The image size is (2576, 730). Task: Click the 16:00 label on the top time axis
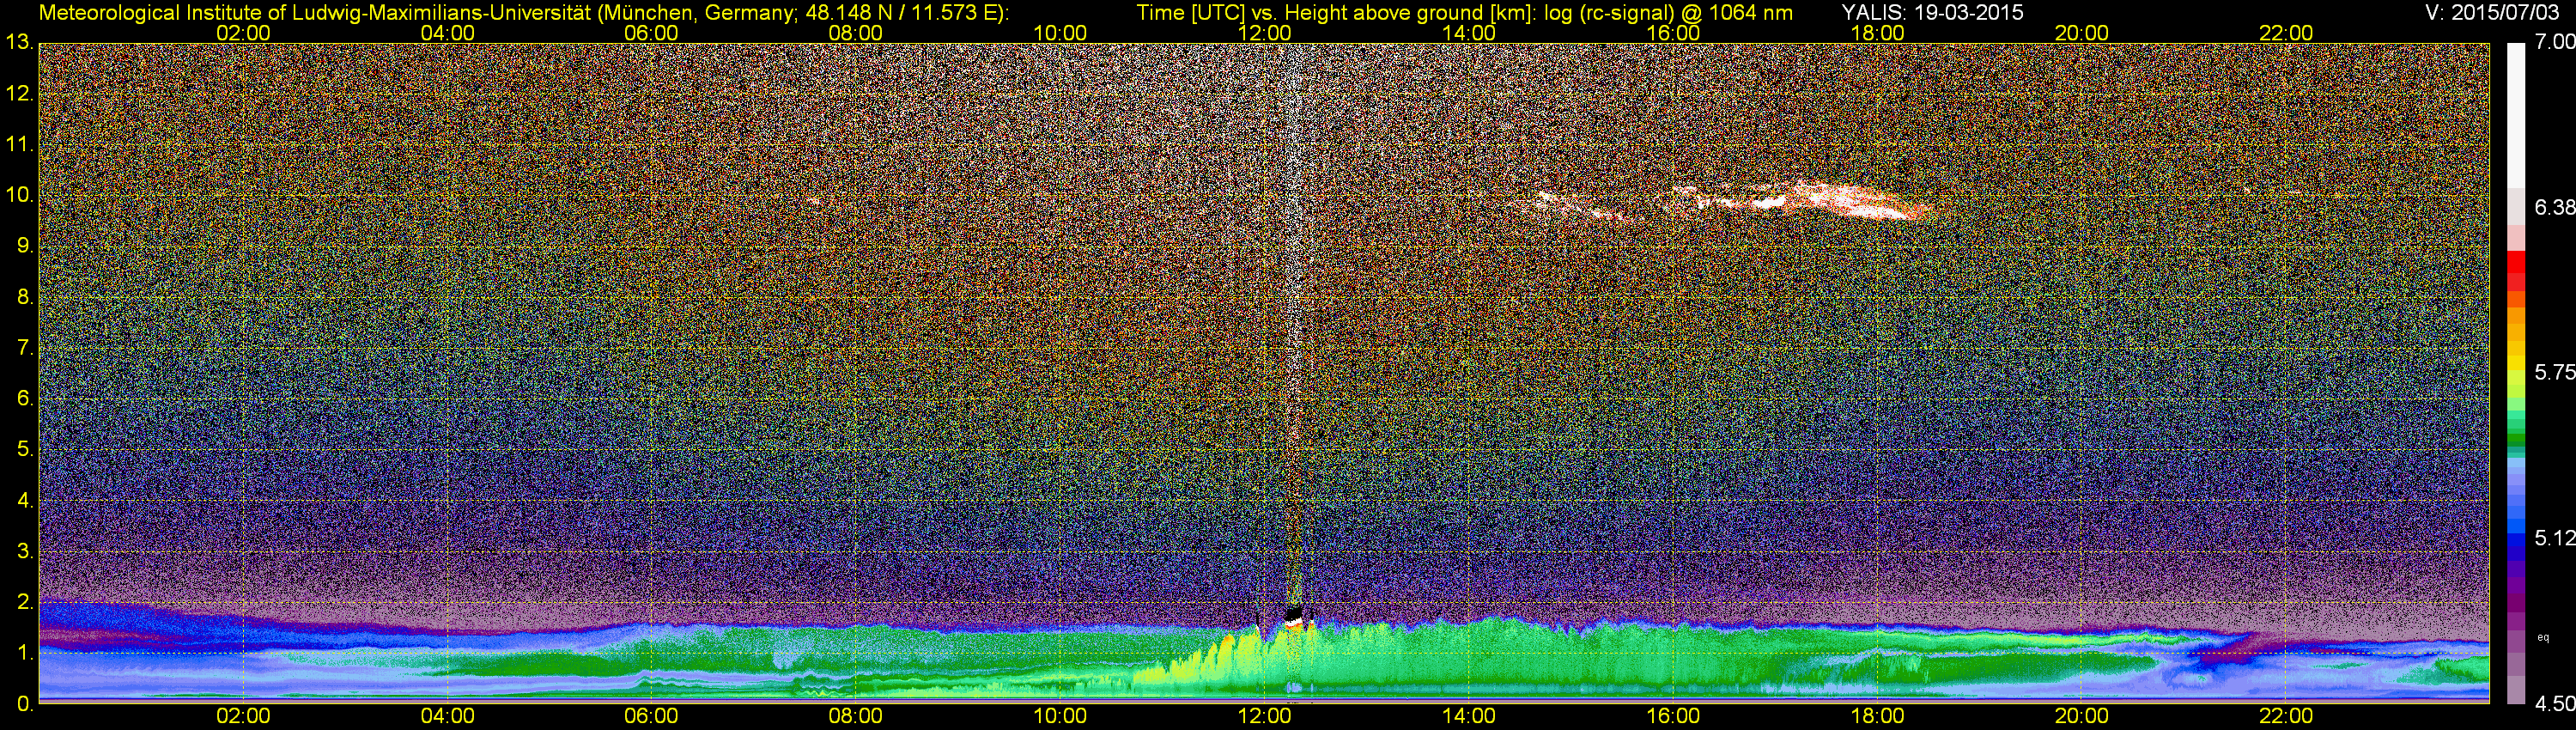(1673, 33)
